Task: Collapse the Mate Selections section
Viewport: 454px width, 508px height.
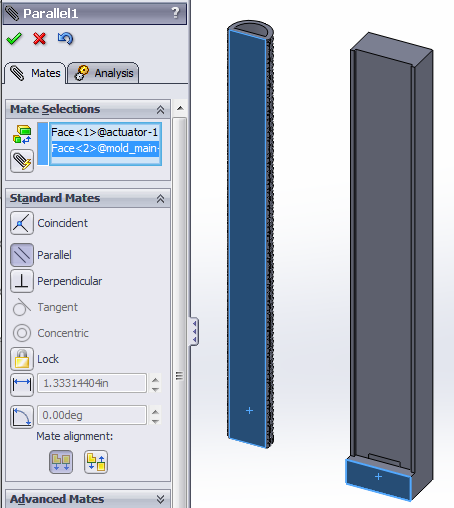Action: (x=160, y=110)
